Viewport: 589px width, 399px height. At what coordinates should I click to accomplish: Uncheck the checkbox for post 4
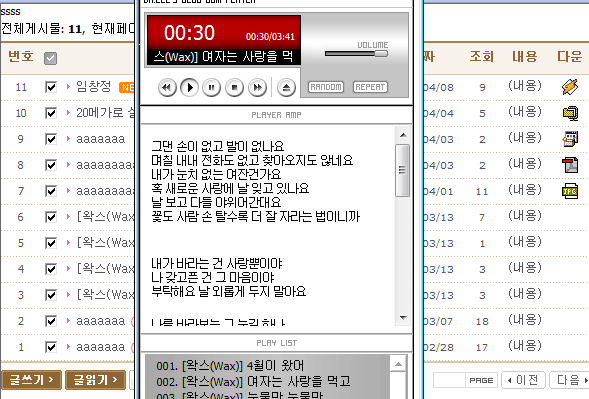[x=50, y=269]
